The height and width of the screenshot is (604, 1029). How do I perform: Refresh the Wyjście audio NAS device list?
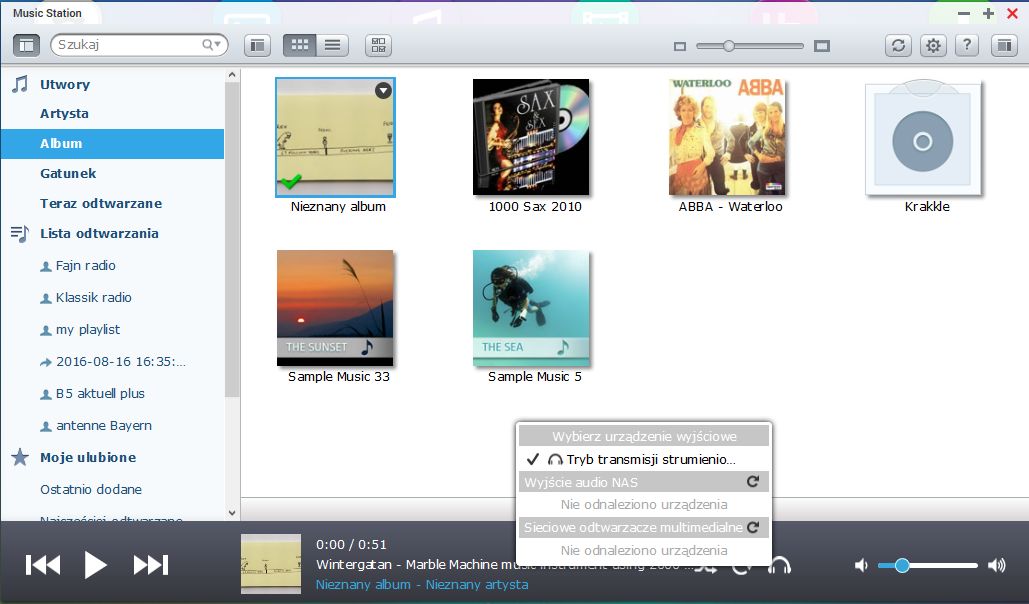coord(753,482)
